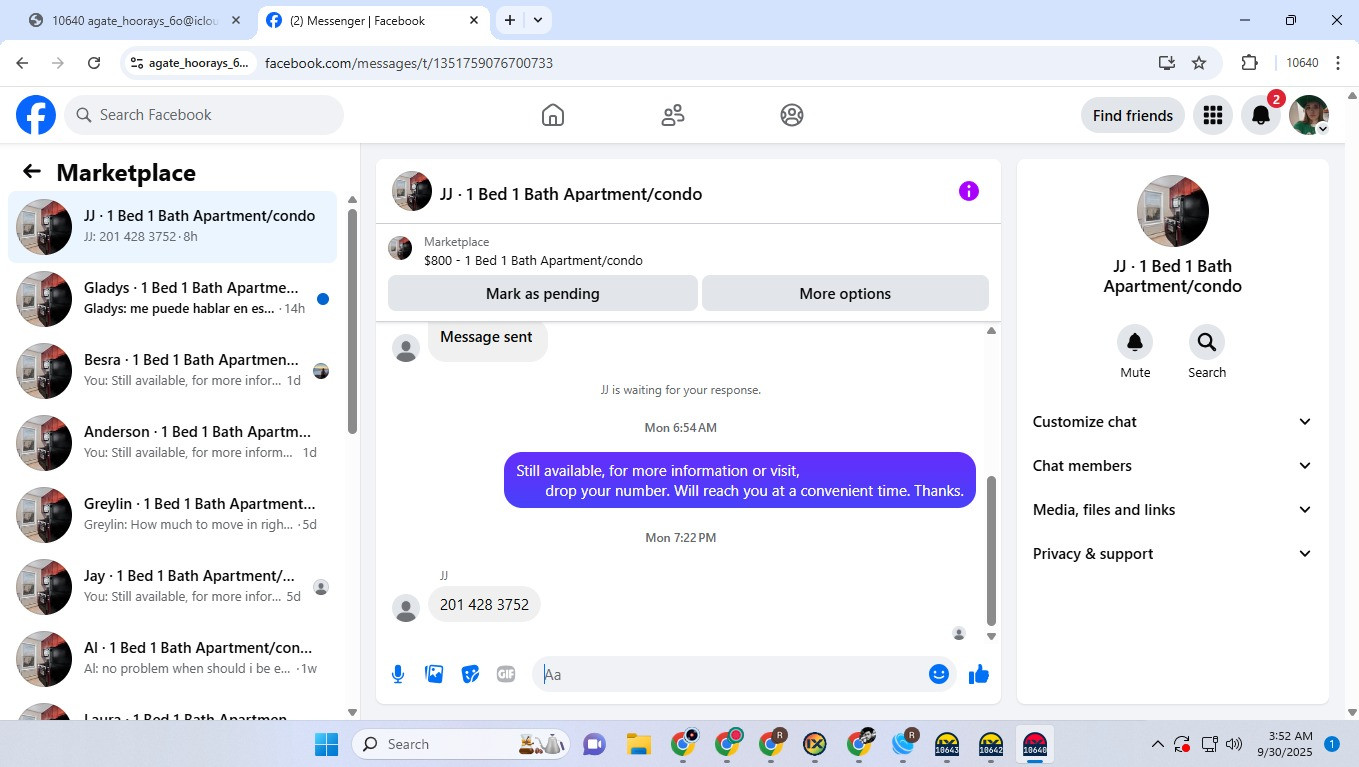Open the Facebook logo home link
This screenshot has width=1359, height=767.
tap(36, 115)
